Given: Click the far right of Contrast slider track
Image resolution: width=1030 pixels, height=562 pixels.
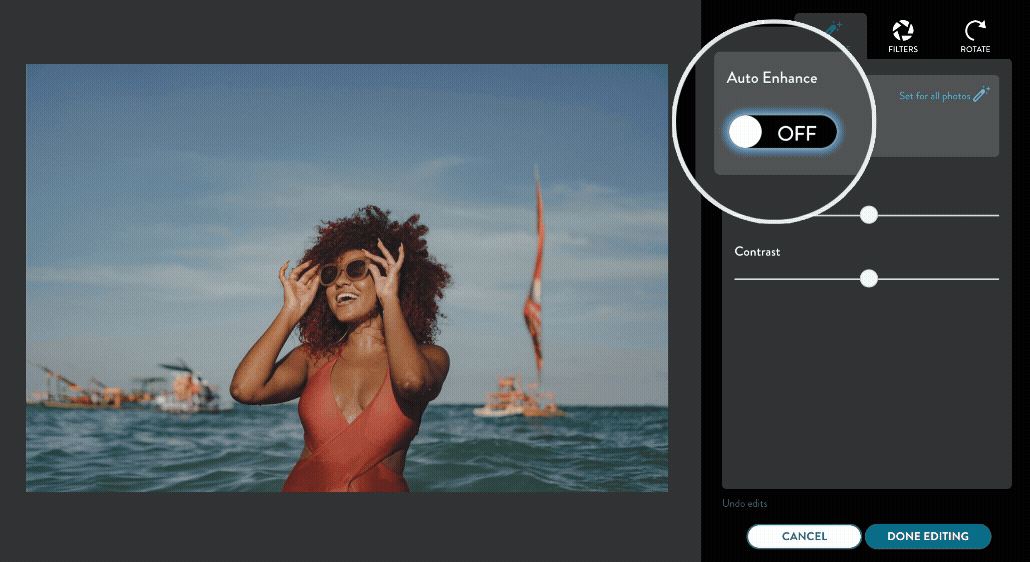Looking at the screenshot, I should point(996,279).
